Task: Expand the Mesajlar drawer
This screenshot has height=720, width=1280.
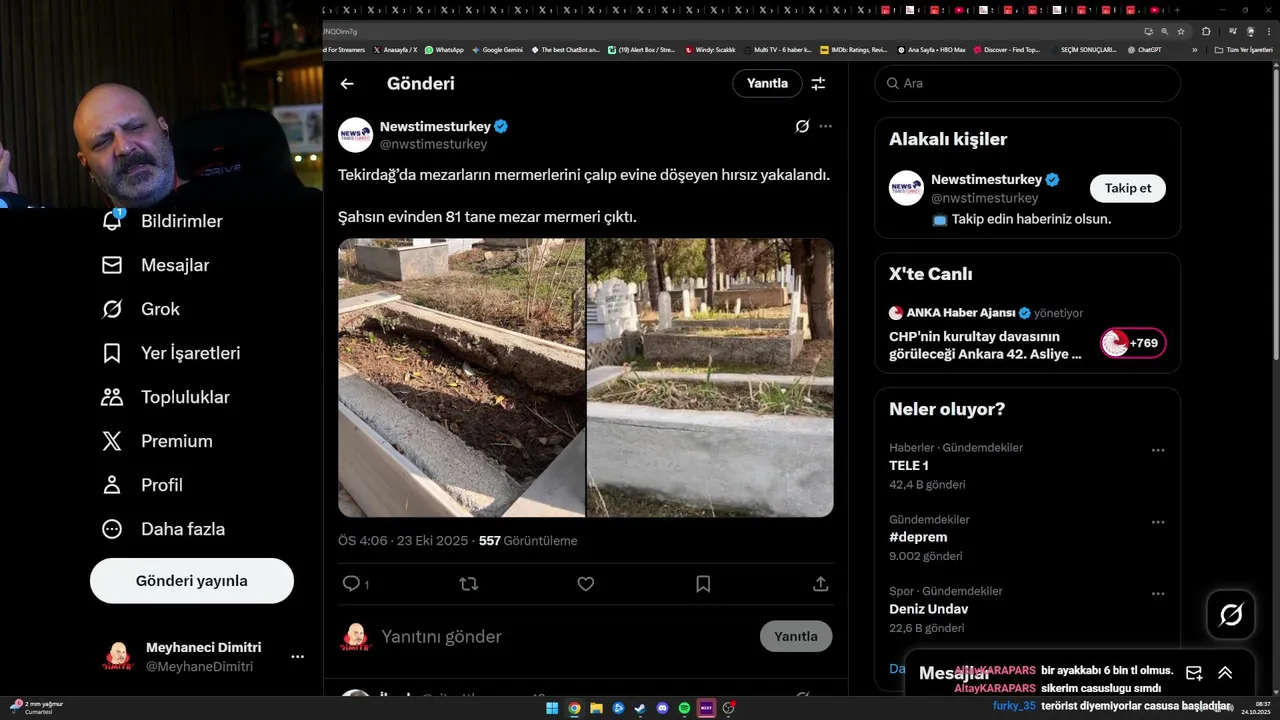Action: pos(1225,673)
